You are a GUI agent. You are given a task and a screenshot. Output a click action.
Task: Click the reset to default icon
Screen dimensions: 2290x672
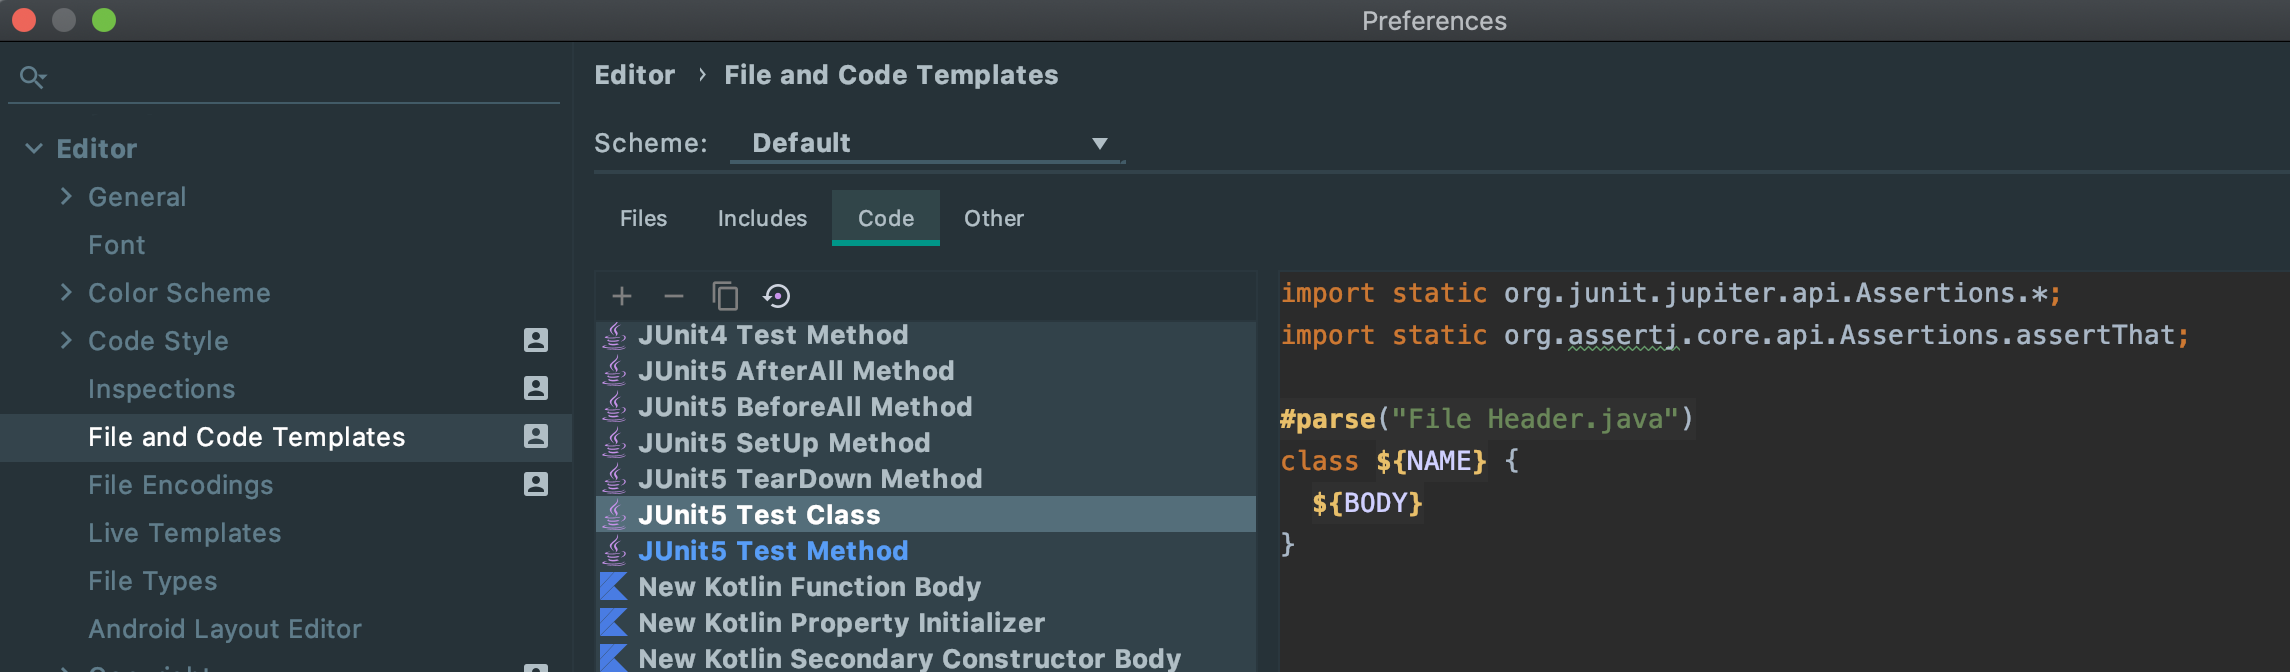coord(777,296)
